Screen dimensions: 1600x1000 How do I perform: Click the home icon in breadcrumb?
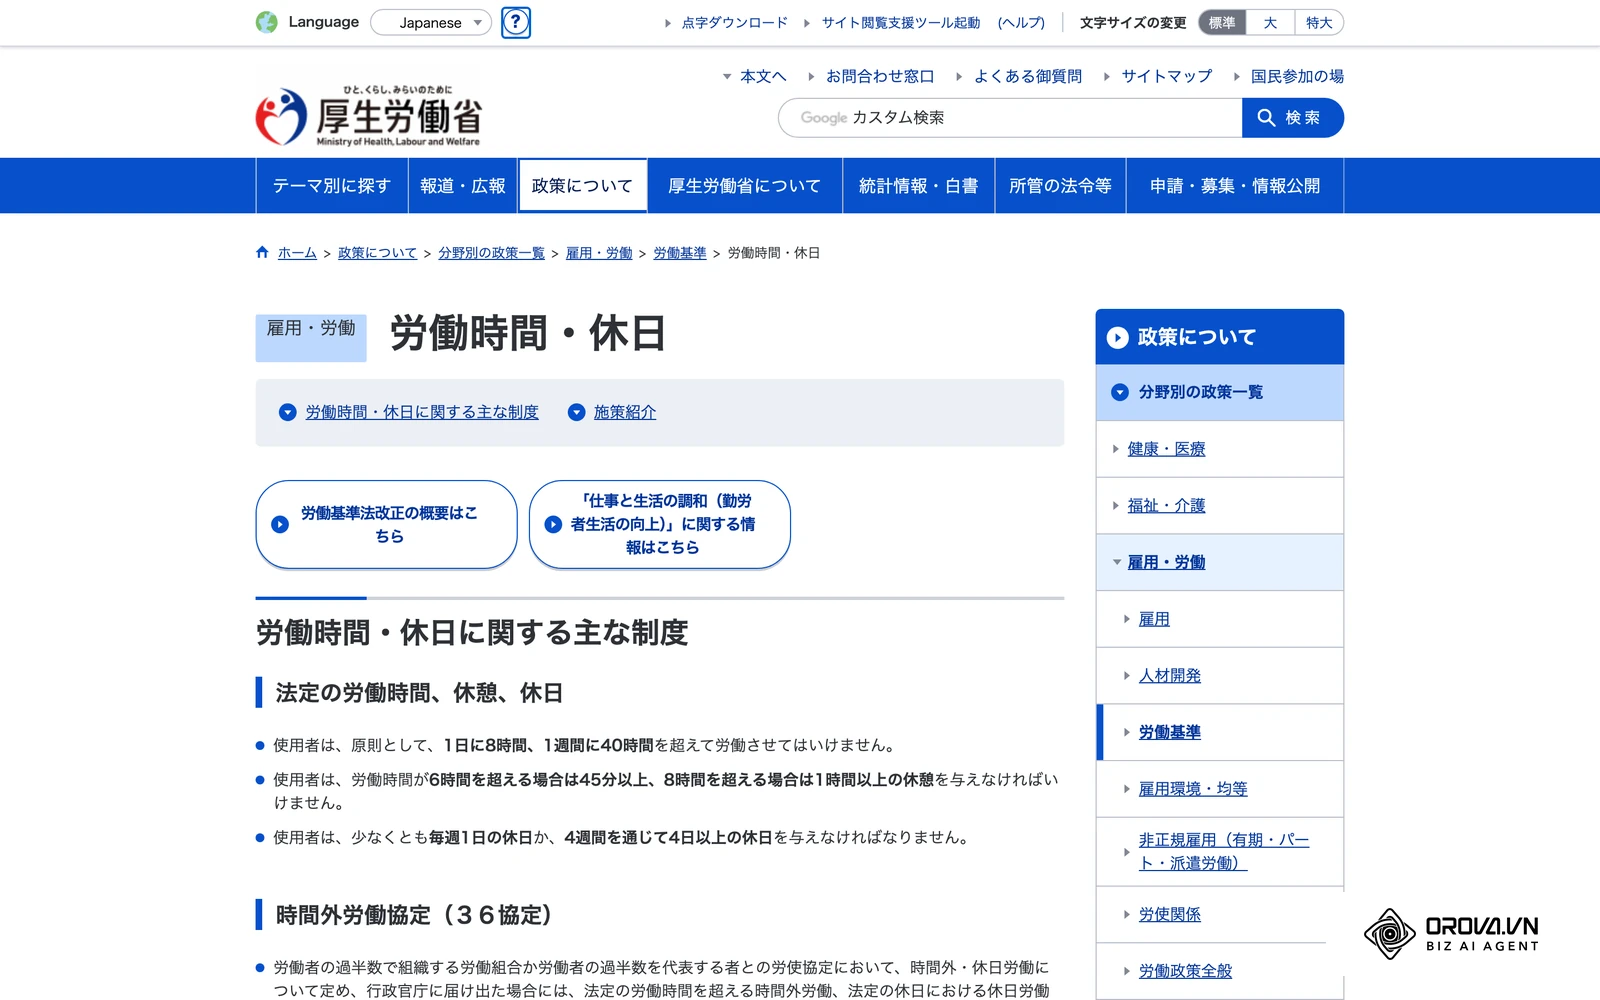click(262, 253)
